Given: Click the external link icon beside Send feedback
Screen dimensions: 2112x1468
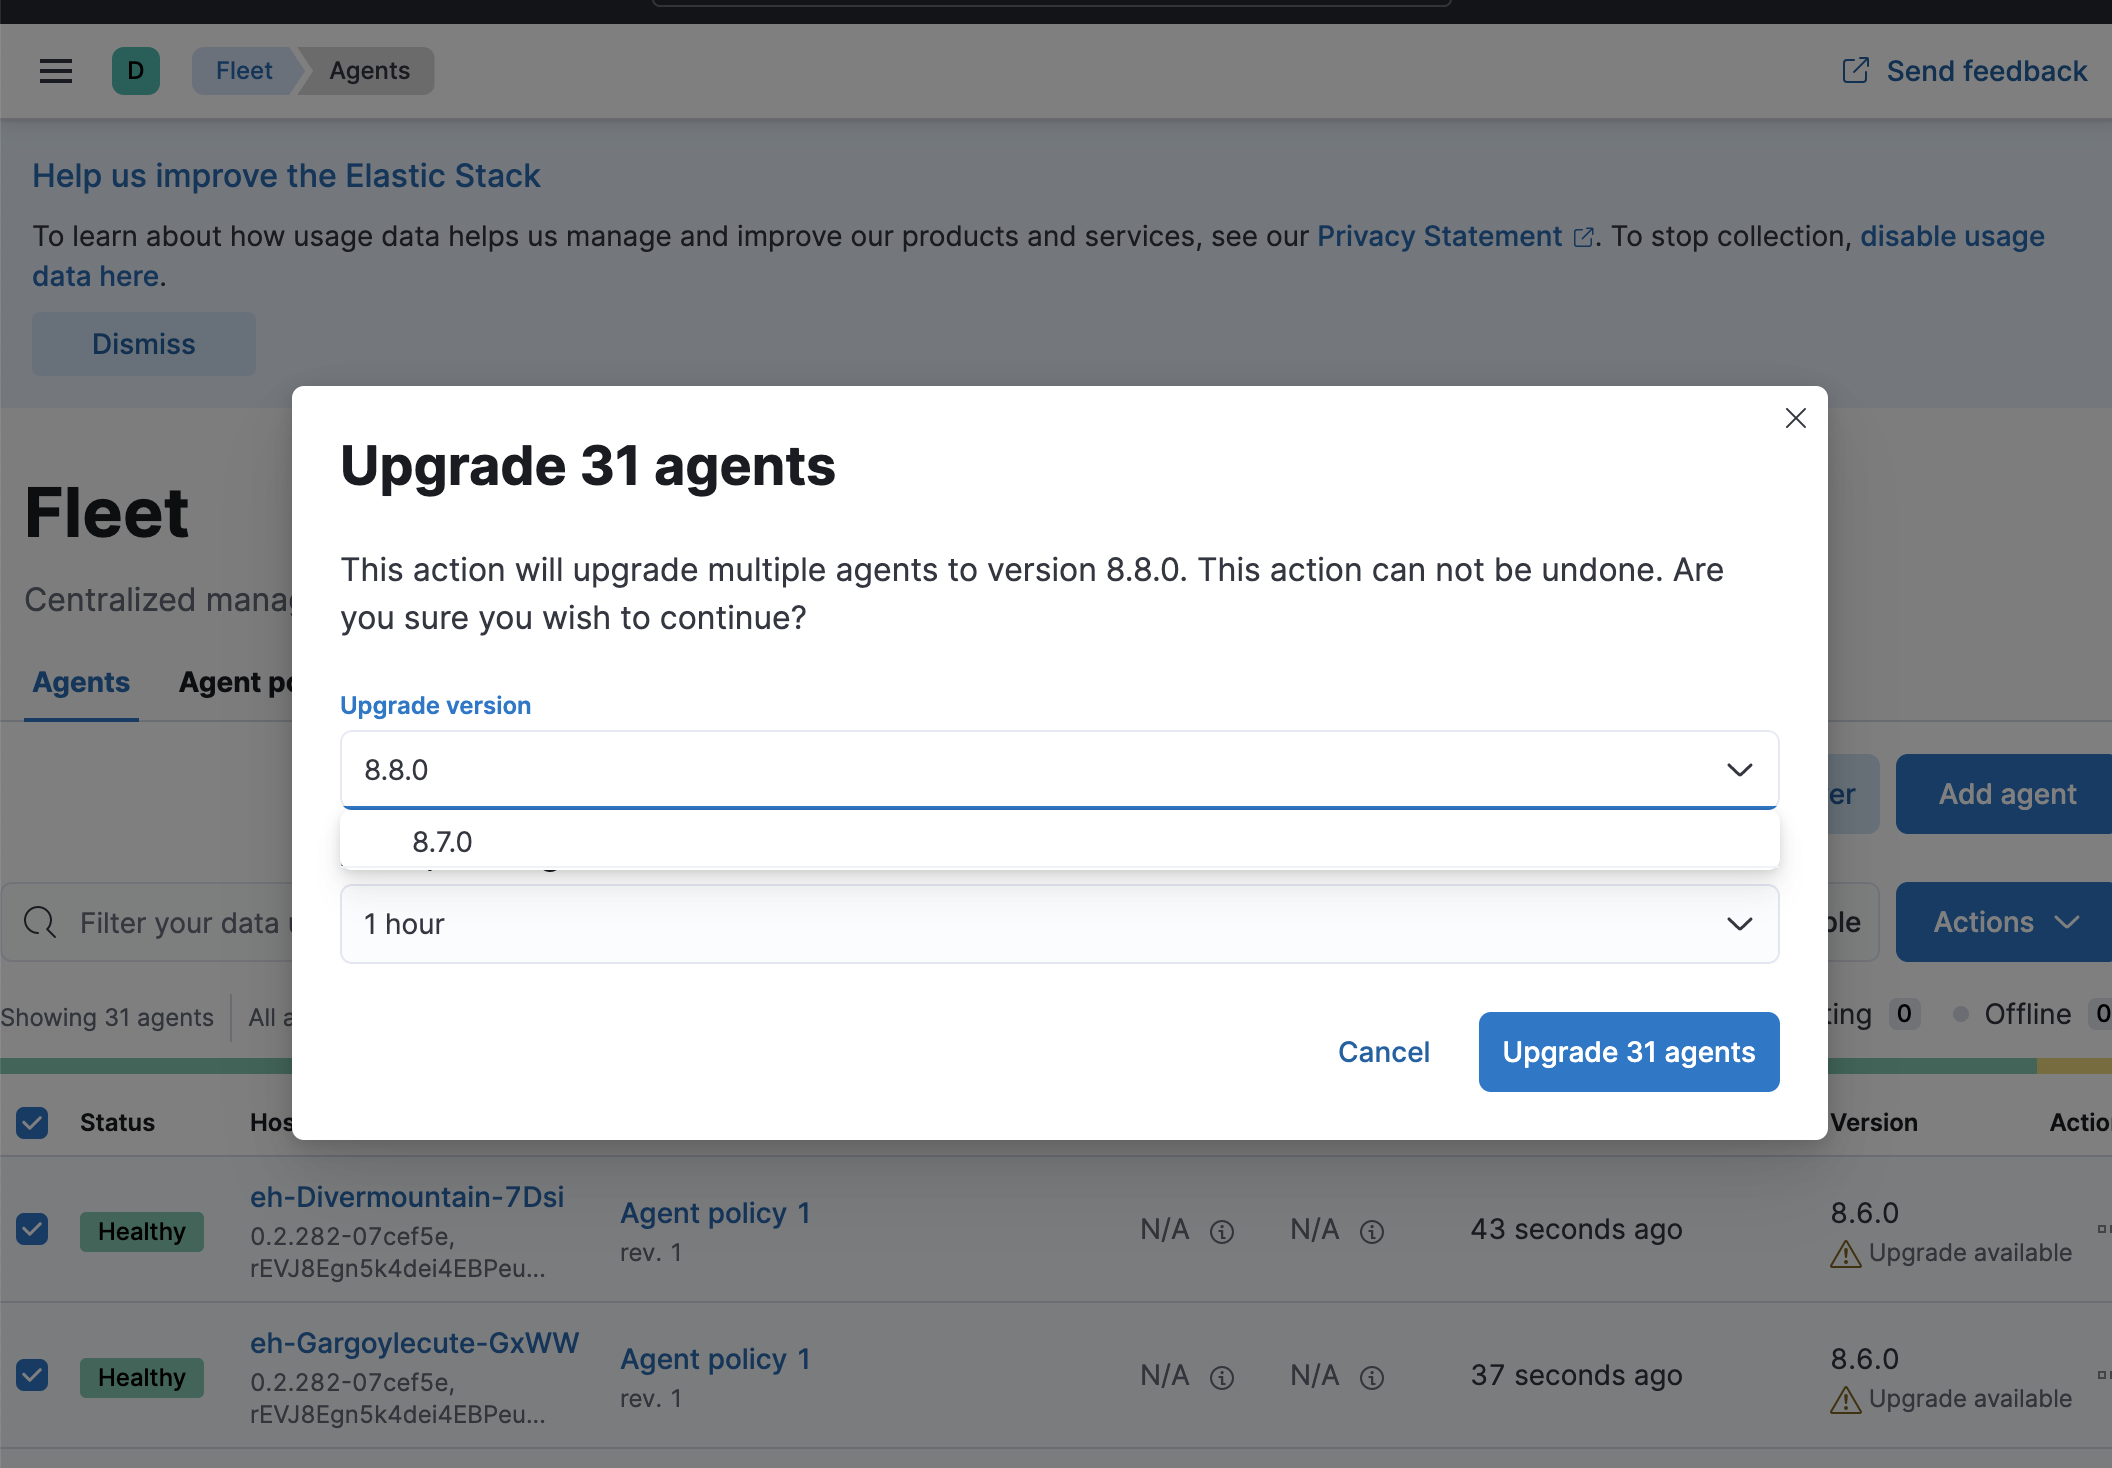Looking at the screenshot, I should [x=1856, y=69].
